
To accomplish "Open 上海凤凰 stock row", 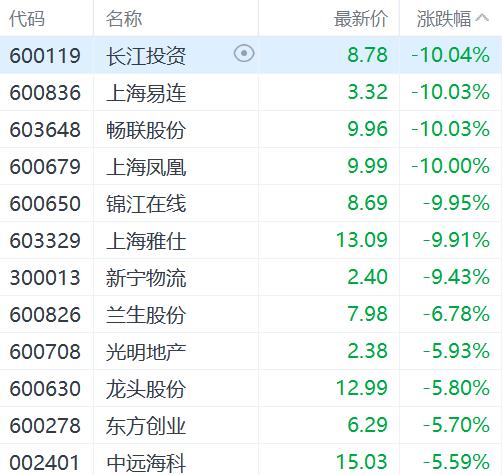I will pos(251,166).
